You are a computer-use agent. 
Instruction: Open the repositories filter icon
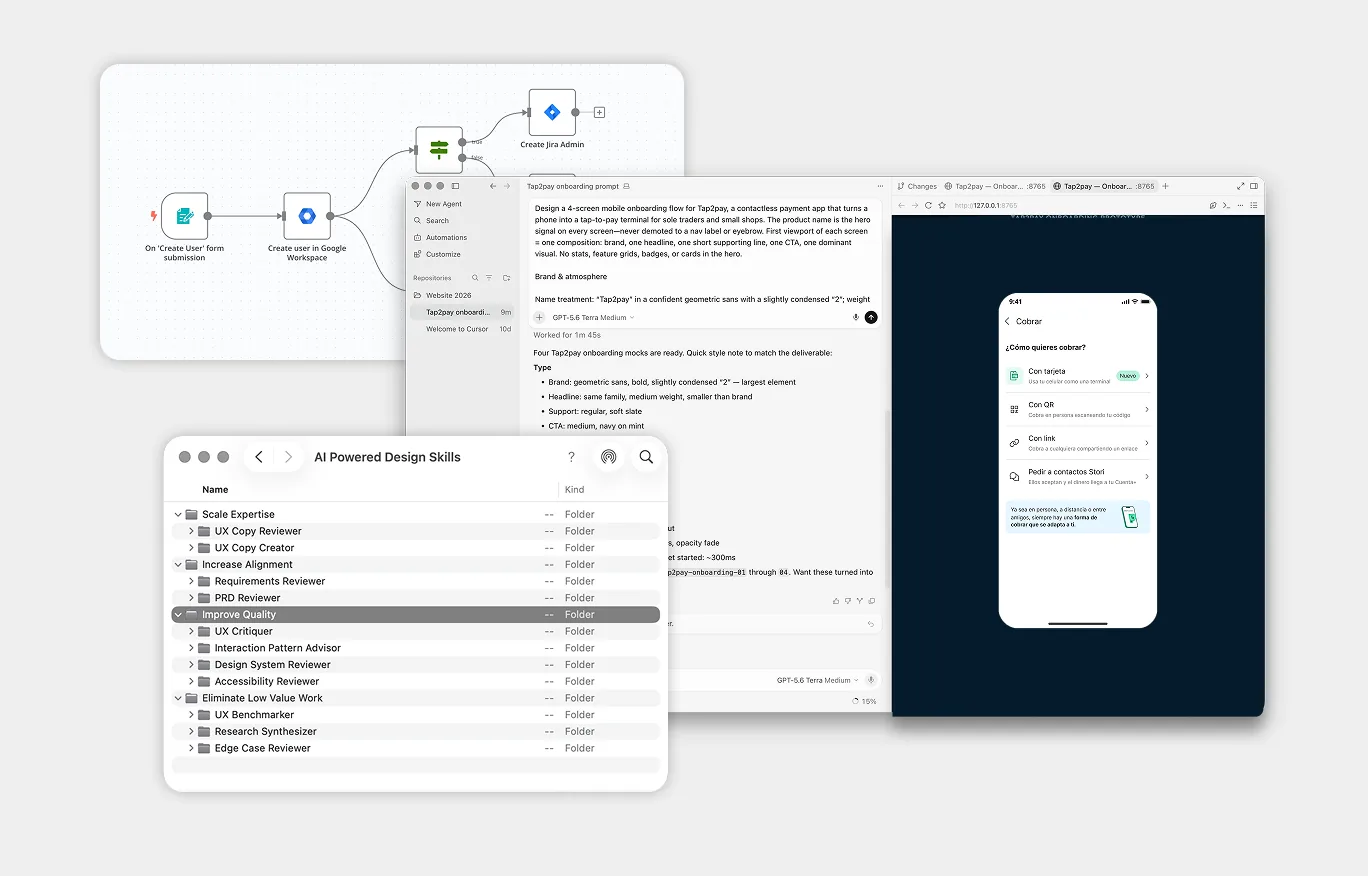489,278
